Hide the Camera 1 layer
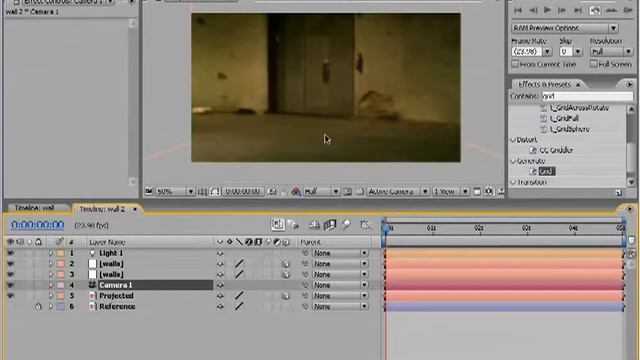Viewport: 640px width, 360px height. (x=10, y=285)
